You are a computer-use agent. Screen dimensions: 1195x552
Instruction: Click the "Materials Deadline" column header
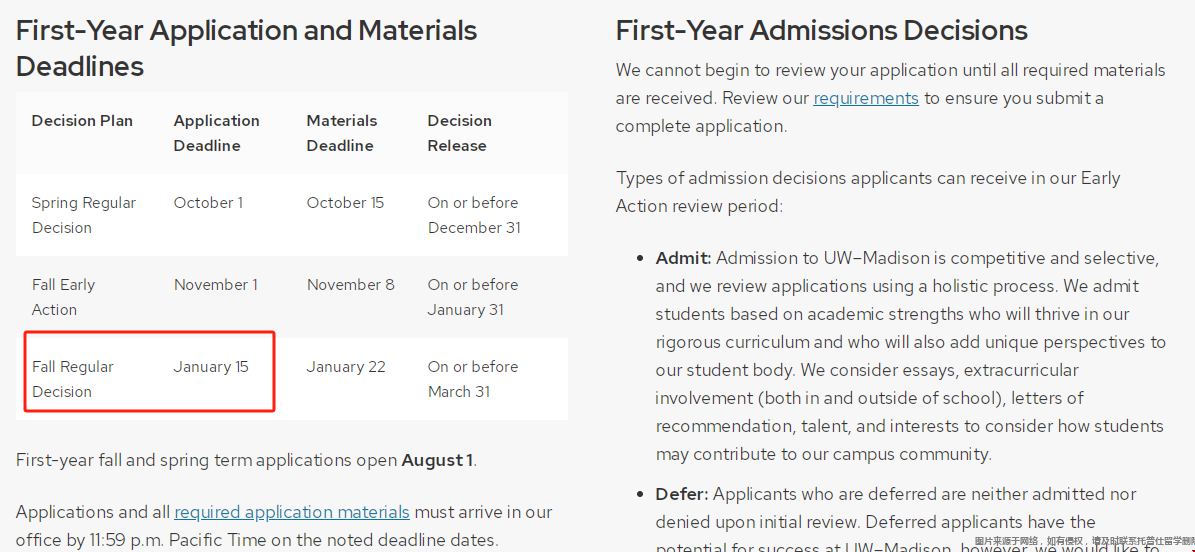(341, 133)
